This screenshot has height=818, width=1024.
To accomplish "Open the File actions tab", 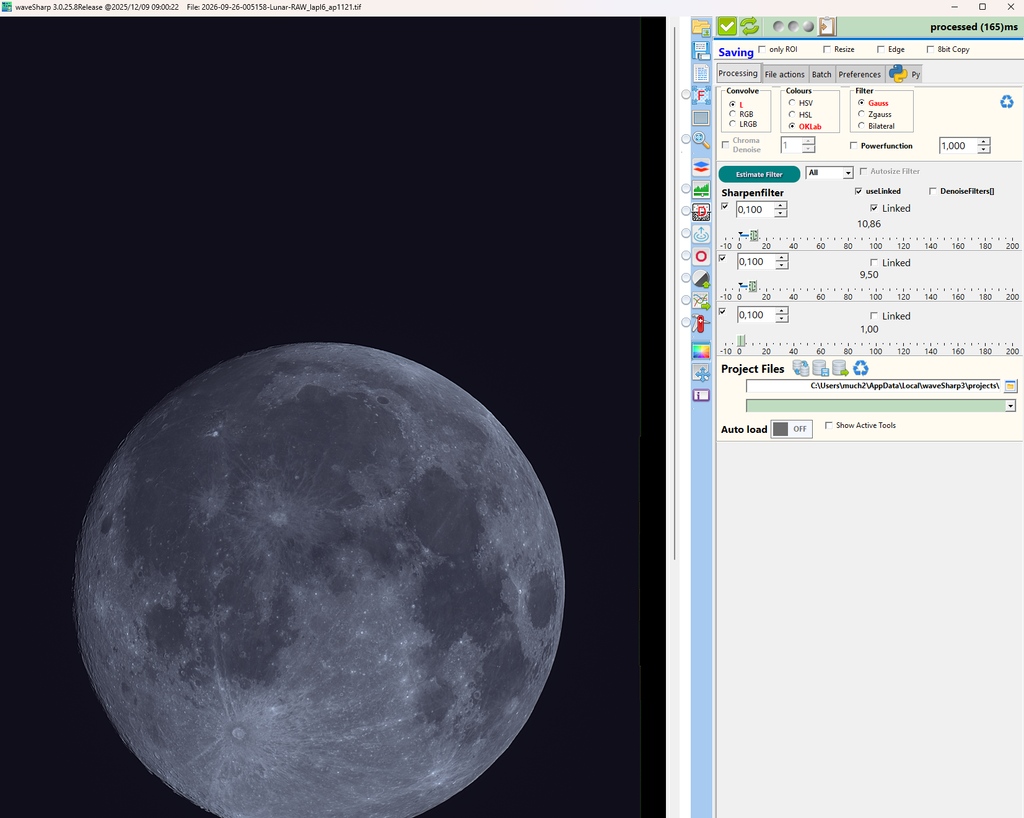I will point(784,74).
